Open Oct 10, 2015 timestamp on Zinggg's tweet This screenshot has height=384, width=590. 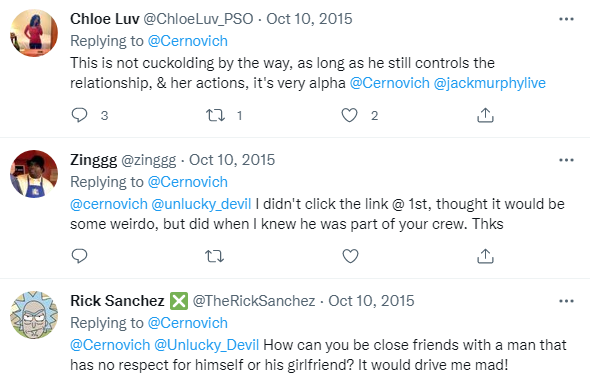[x=232, y=160]
